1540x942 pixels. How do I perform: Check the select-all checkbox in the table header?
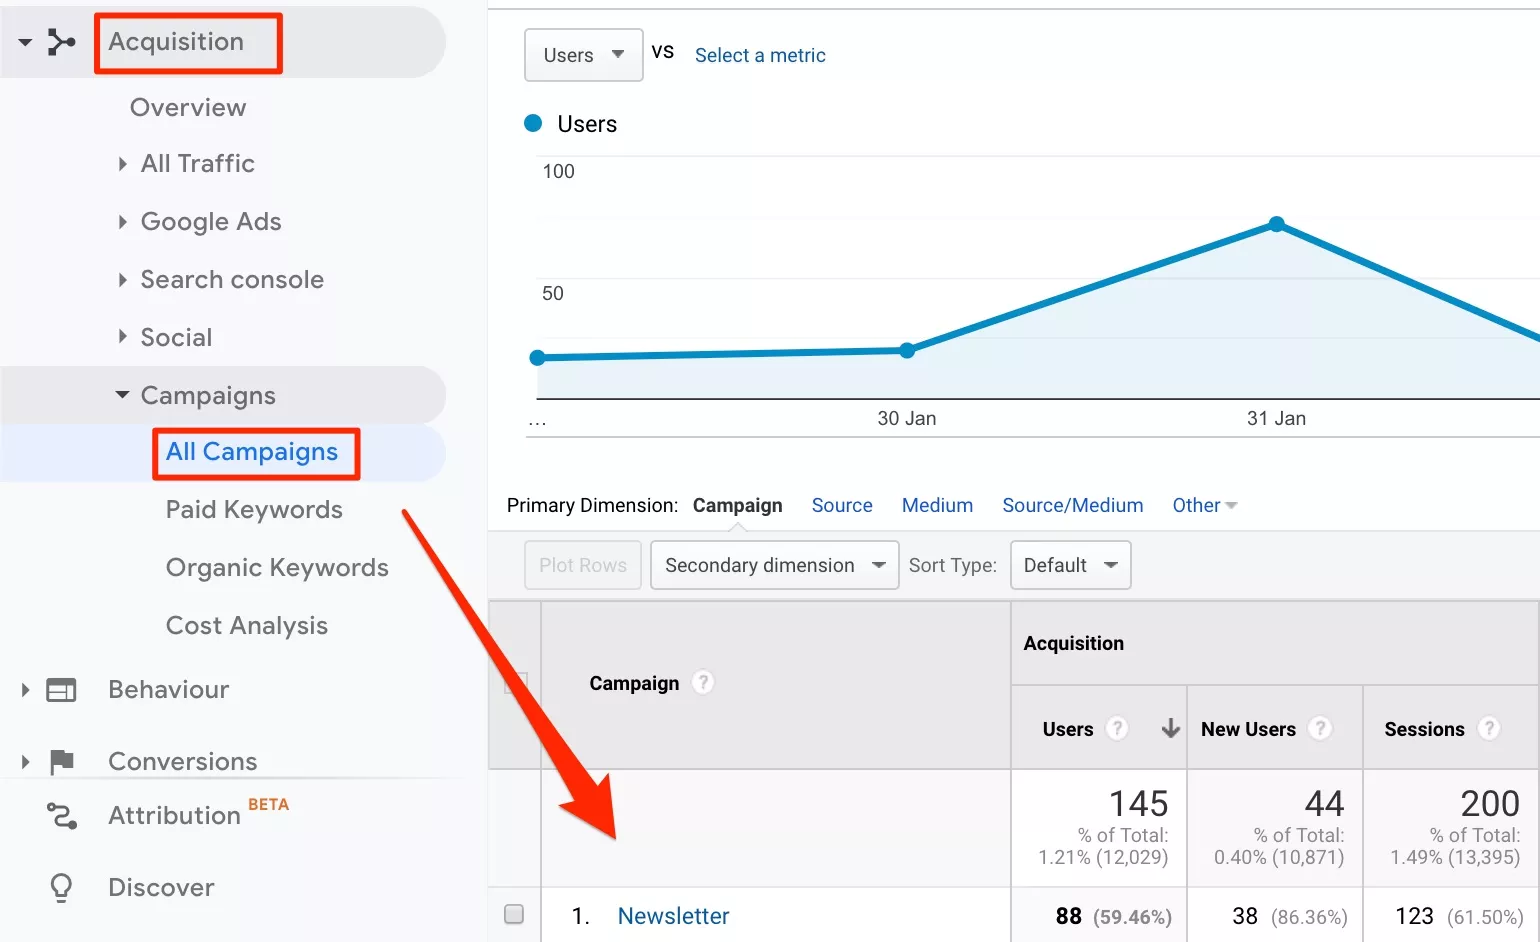point(516,684)
